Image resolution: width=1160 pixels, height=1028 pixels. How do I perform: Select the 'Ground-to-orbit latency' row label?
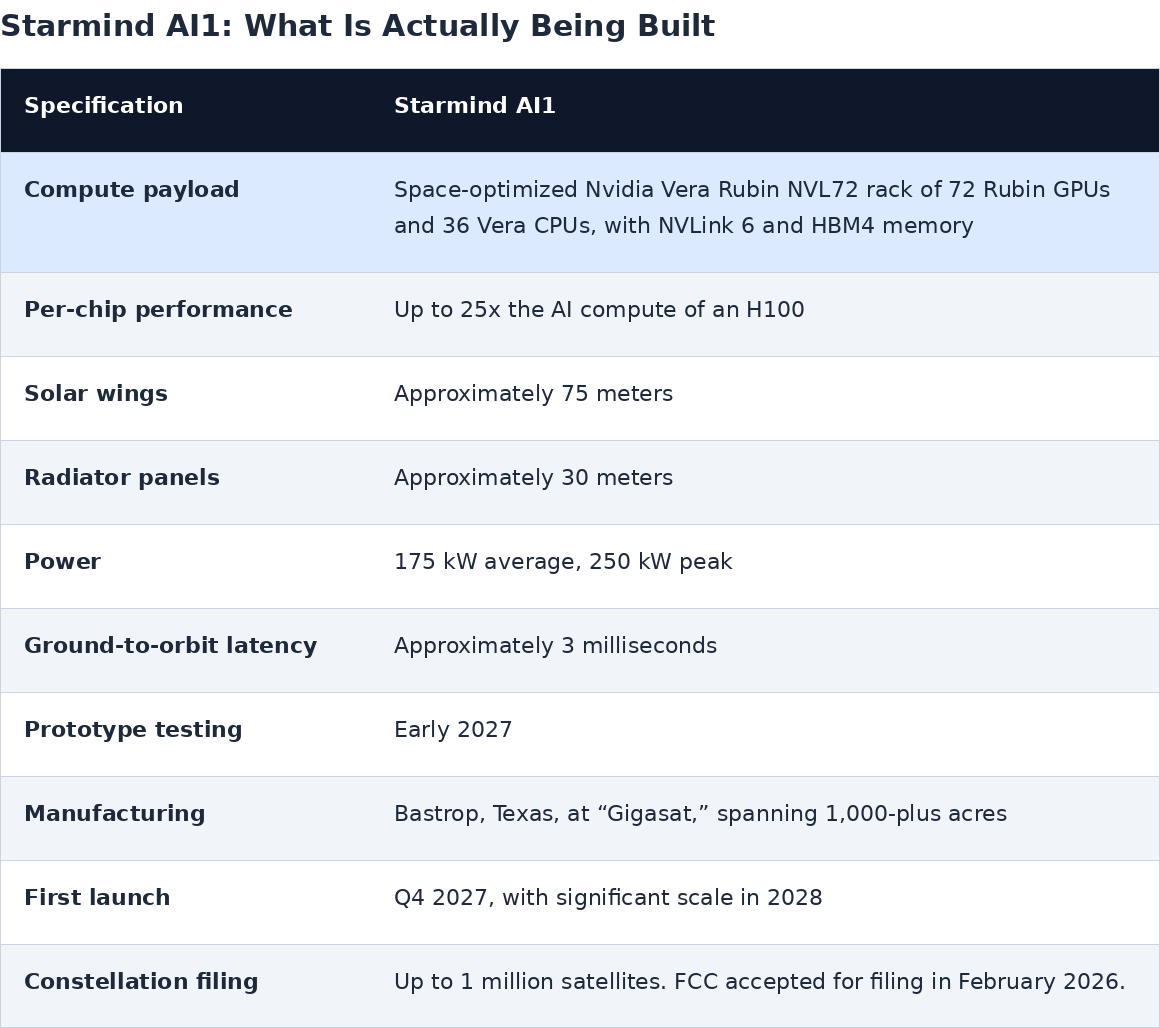pos(171,646)
